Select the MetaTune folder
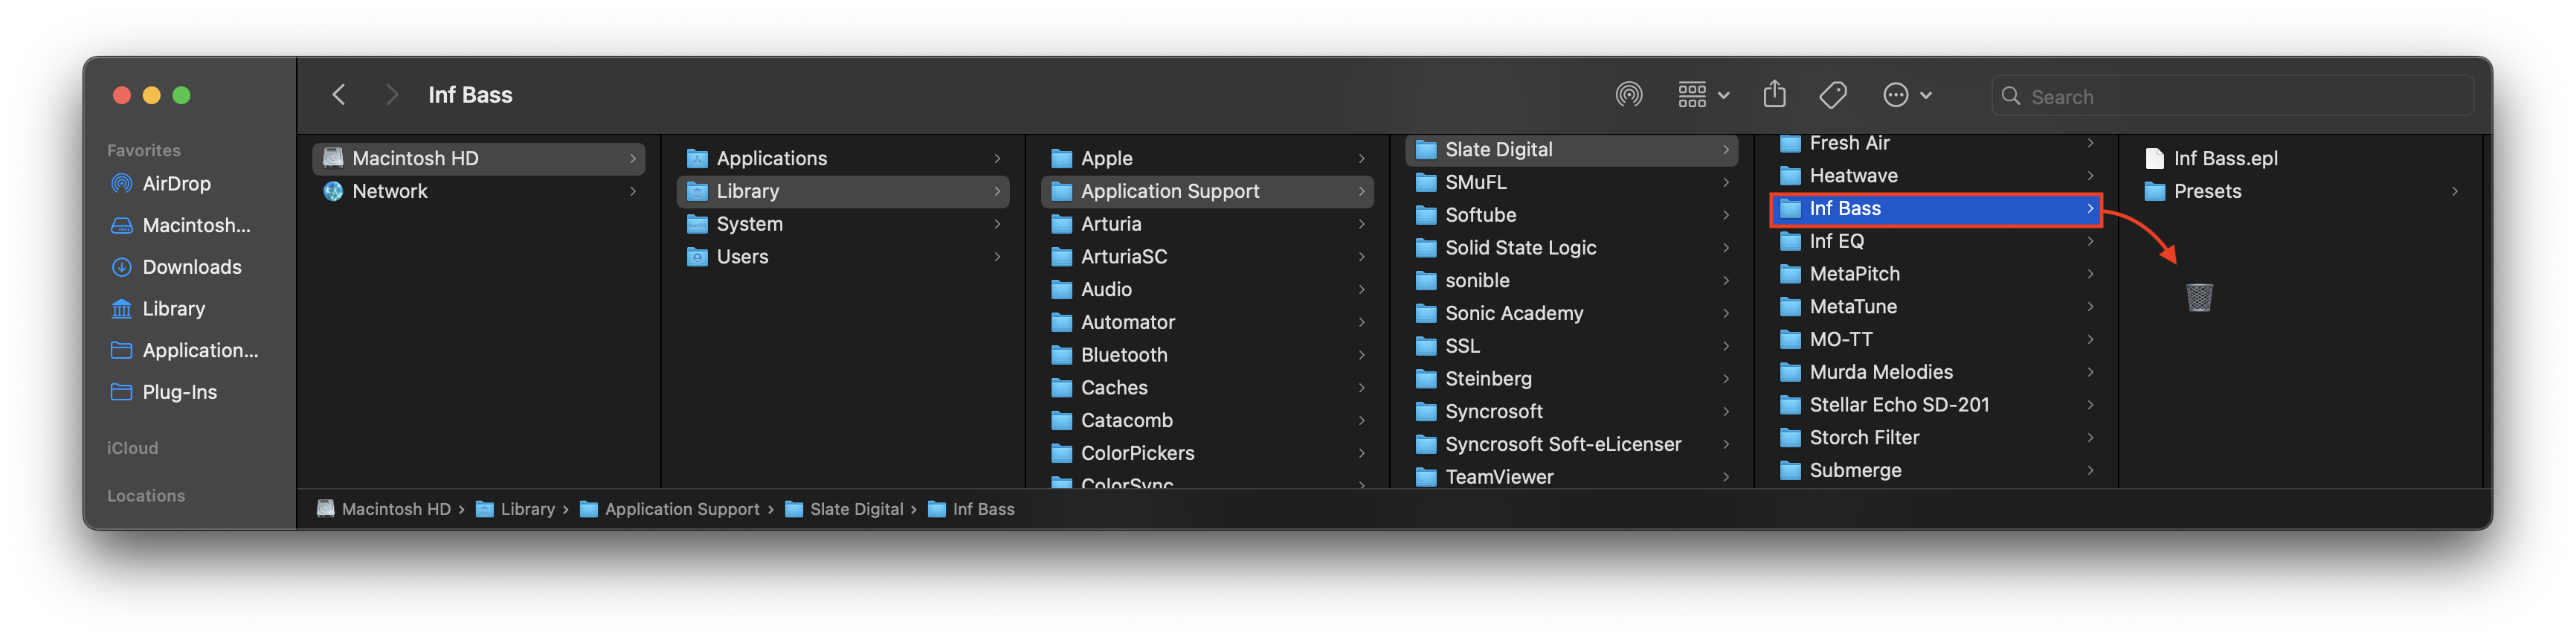Image resolution: width=2576 pixels, height=640 pixels. click(x=1934, y=307)
